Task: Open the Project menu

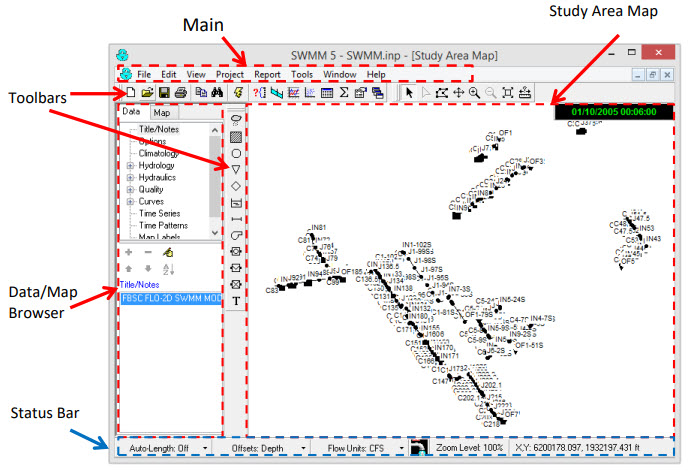Action: pyautogui.click(x=229, y=74)
